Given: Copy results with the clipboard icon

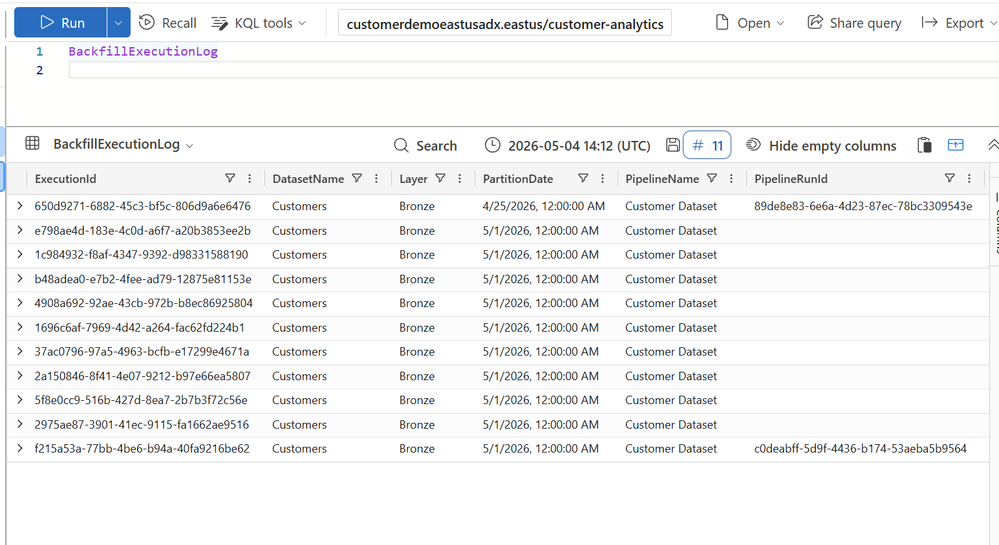Looking at the screenshot, I should [x=924, y=145].
